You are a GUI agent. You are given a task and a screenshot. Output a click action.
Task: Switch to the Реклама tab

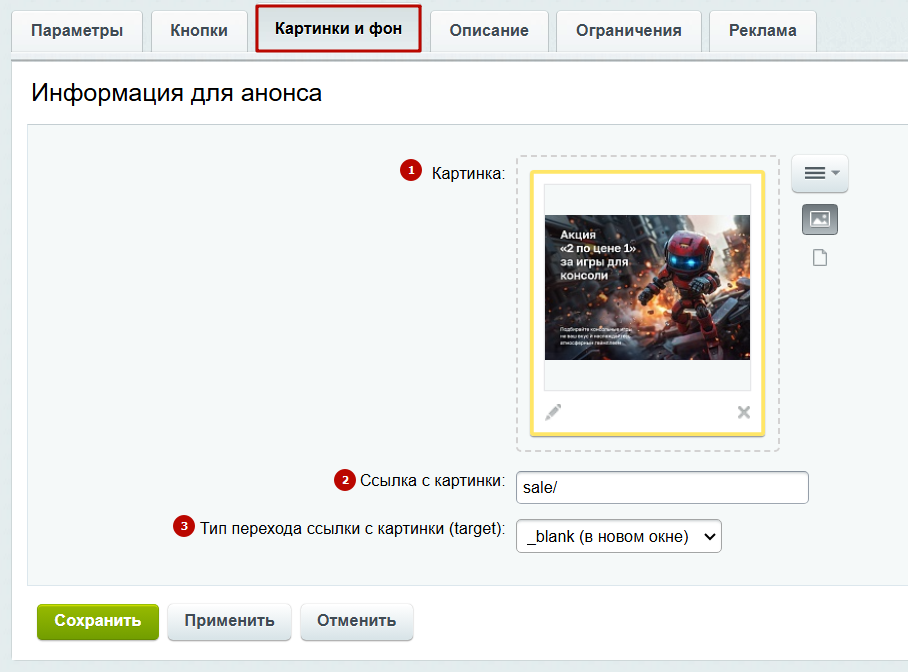point(763,31)
